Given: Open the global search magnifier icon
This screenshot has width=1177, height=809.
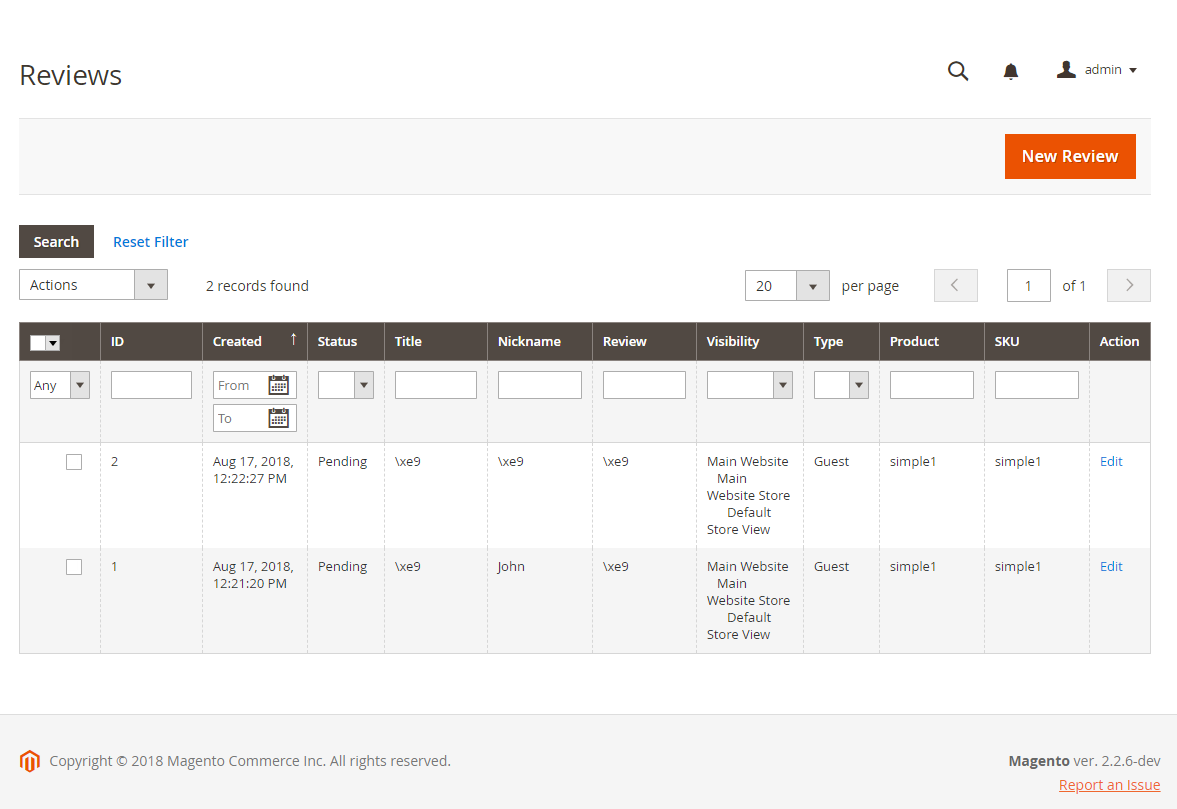Looking at the screenshot, I should (957, 71).
